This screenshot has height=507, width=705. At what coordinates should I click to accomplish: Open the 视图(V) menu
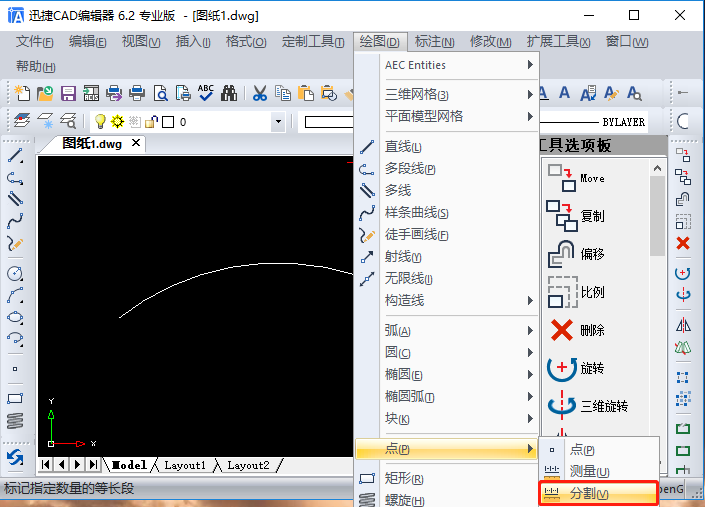pyautogui.click(x=141, y=42)
